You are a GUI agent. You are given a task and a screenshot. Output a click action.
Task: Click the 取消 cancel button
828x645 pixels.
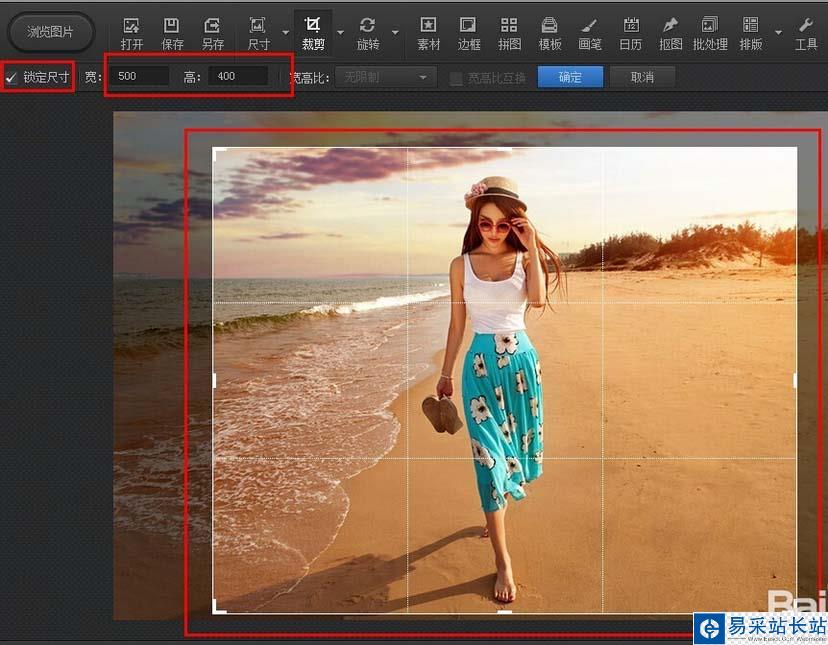click(642, 77)
